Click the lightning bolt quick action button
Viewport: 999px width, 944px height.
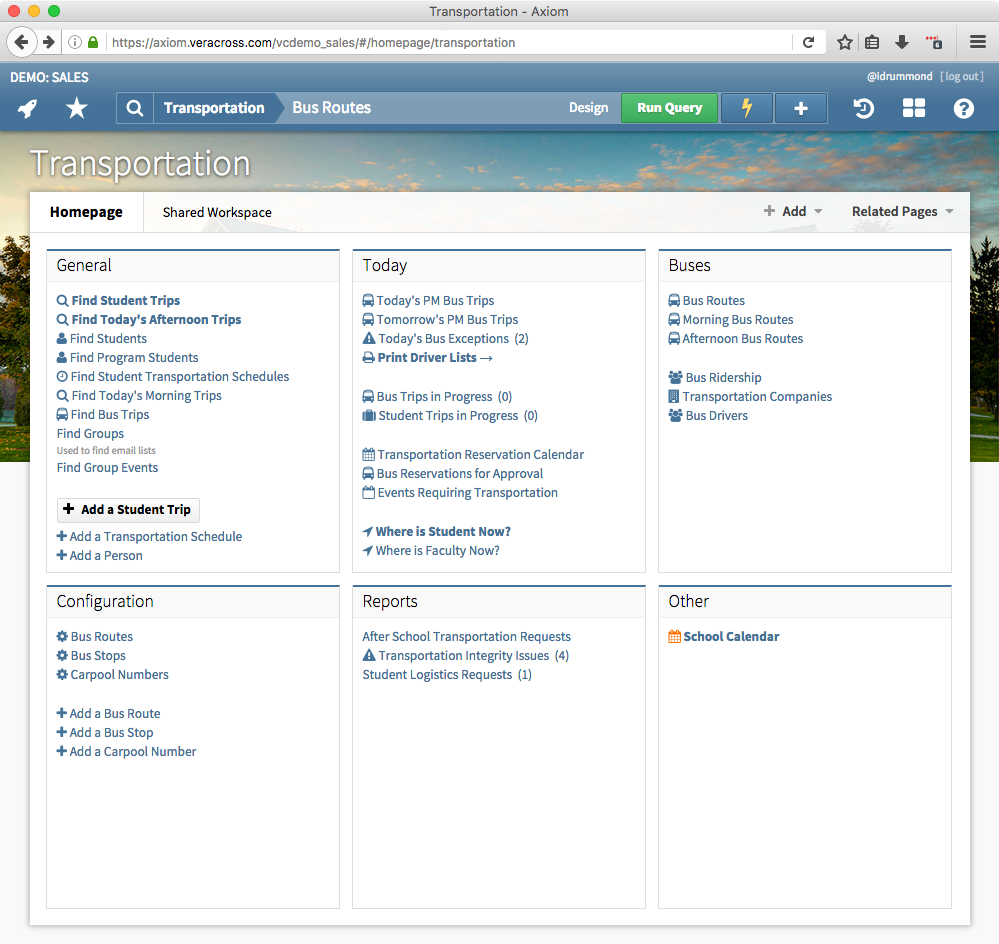point(746,108)
